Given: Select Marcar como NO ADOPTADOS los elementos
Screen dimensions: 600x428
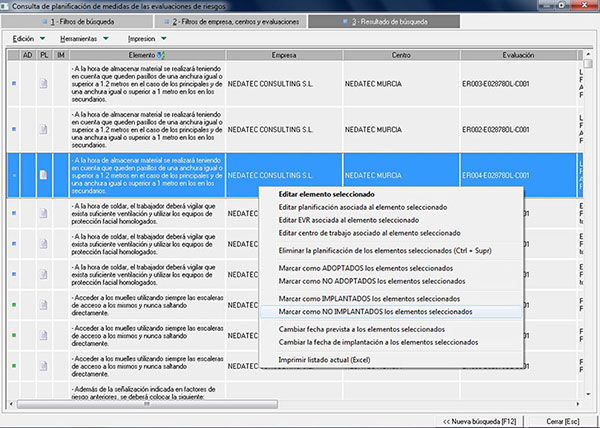Looking at the screenshot, I should pyautogui.click(x=372, y=281).
